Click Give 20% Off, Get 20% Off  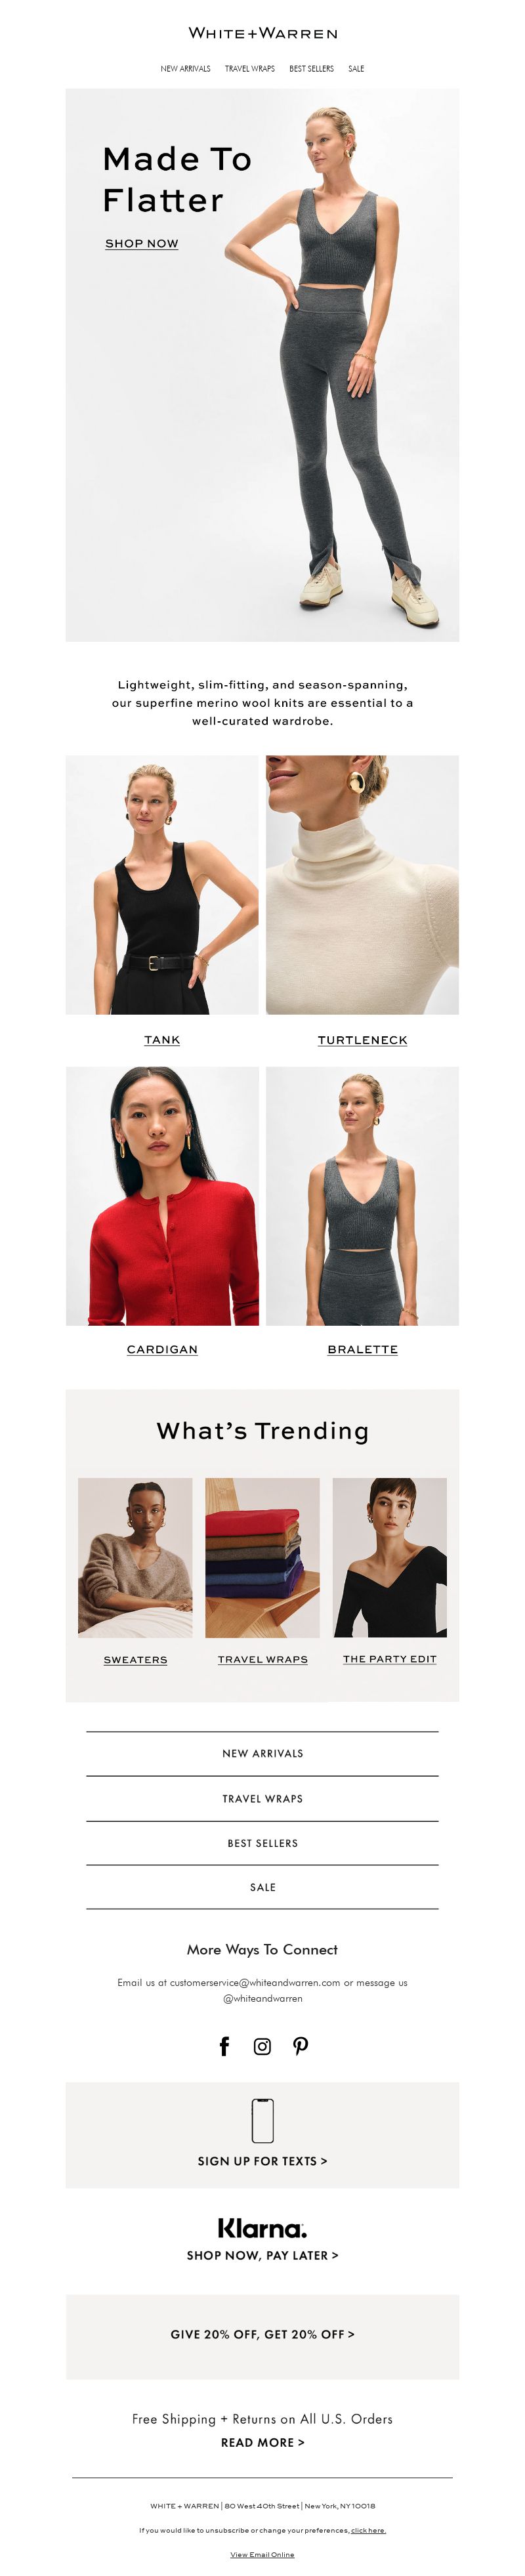tap(262, 2334)
